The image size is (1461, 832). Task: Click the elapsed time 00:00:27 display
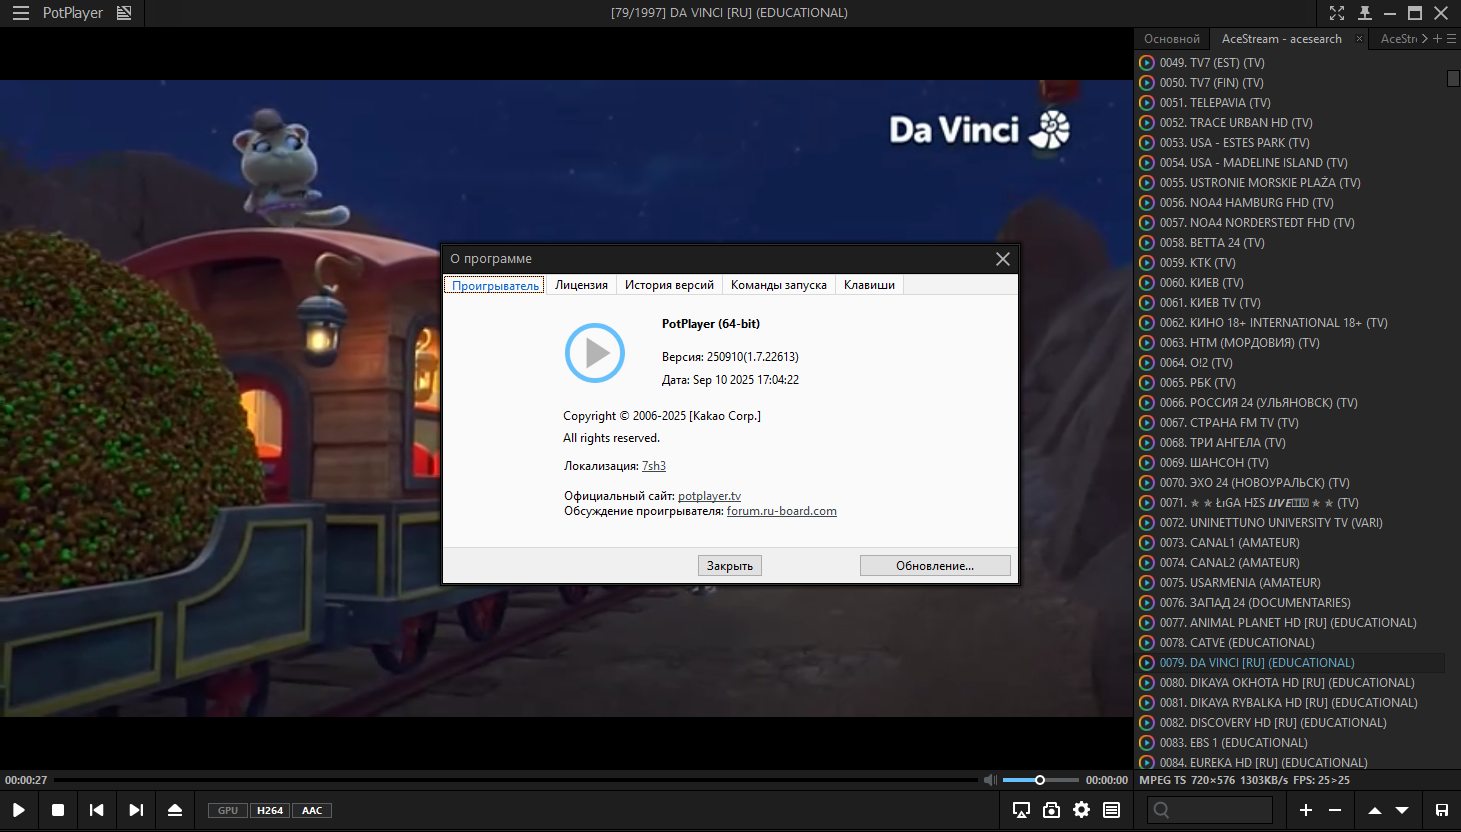tap(26, 780)
